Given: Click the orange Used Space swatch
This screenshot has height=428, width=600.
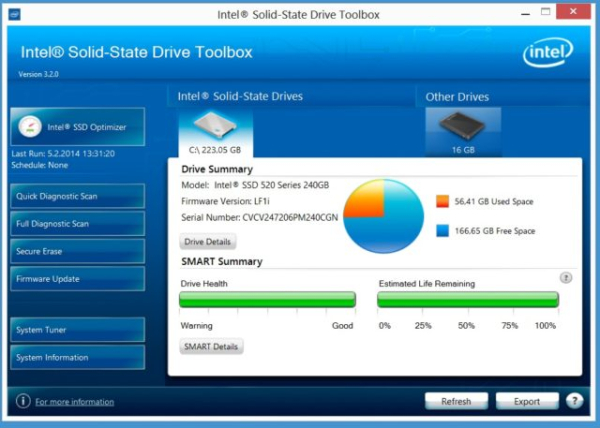Looking at the screenshot, I should coord(442,201).
